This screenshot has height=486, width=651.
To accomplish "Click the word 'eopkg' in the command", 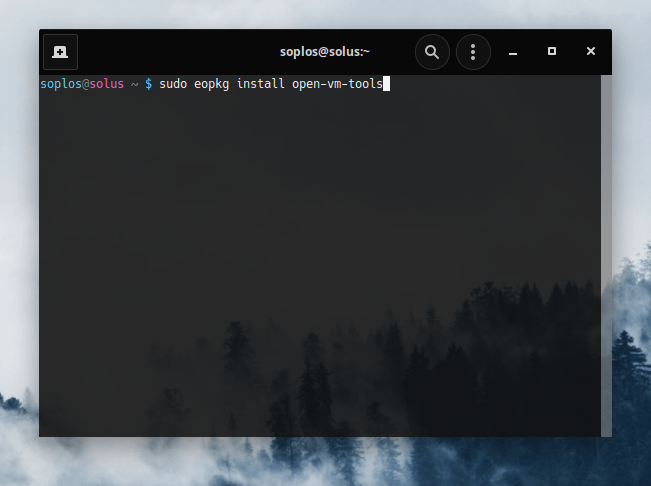I will coord(211,84).
